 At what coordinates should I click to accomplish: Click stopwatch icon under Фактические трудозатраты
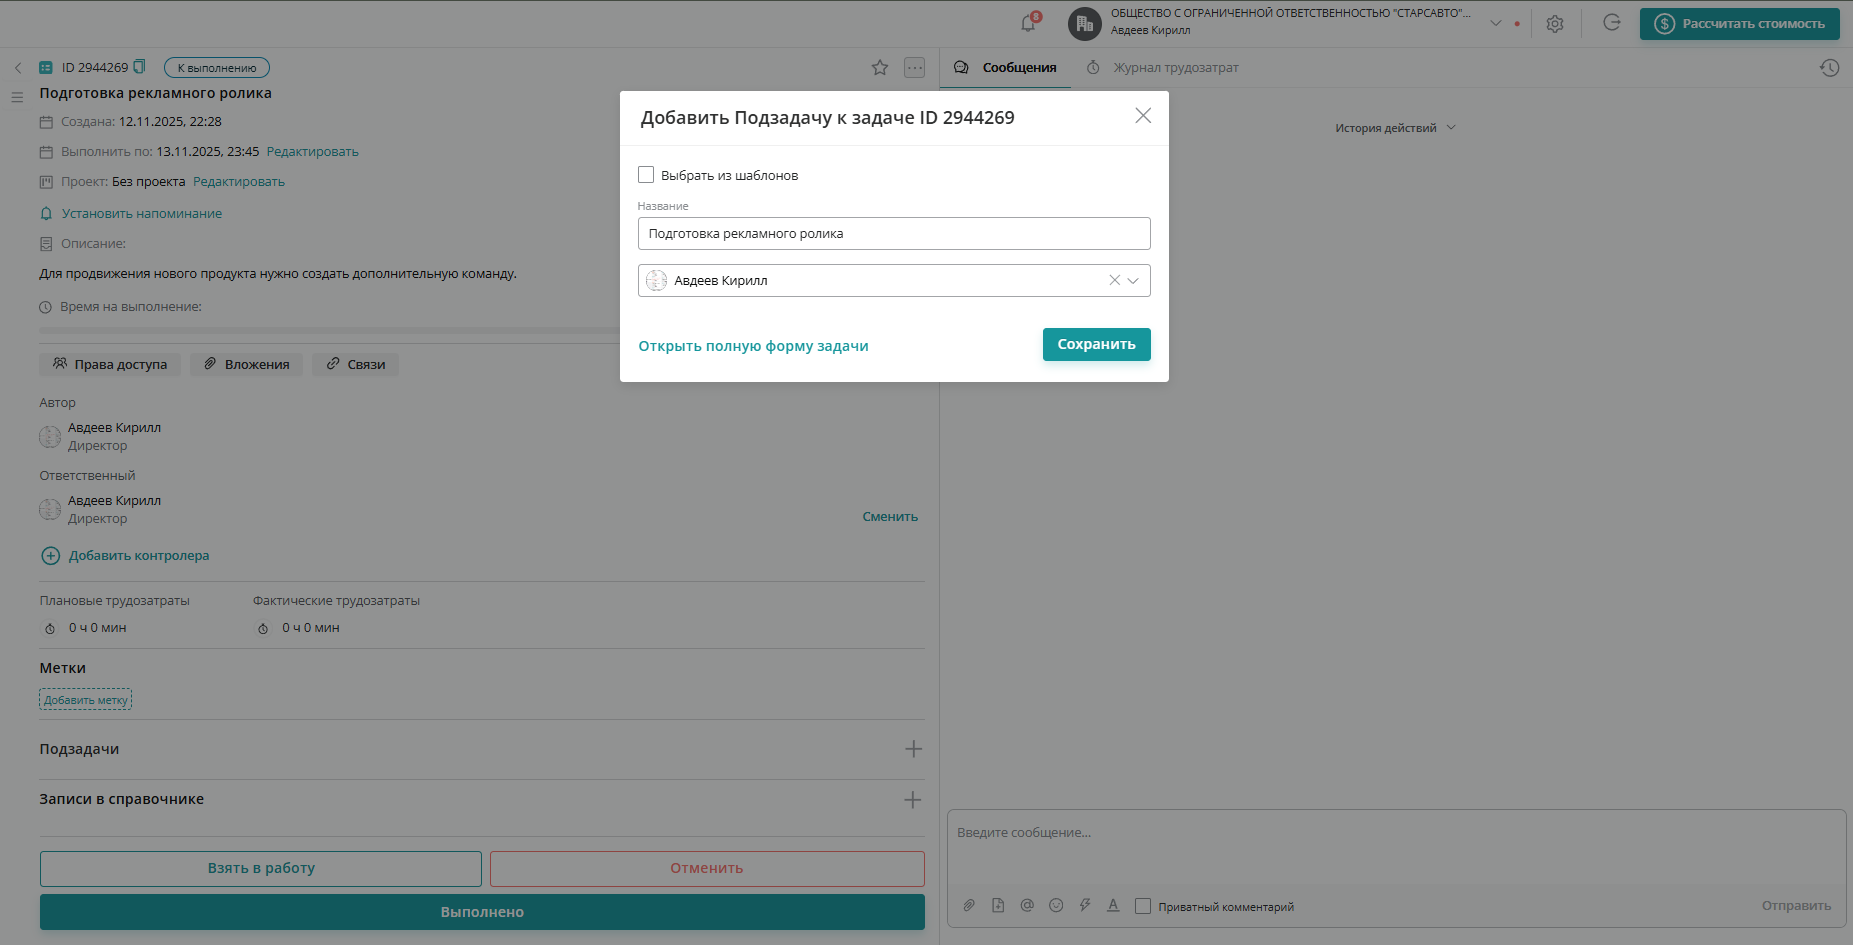[263, 629]
